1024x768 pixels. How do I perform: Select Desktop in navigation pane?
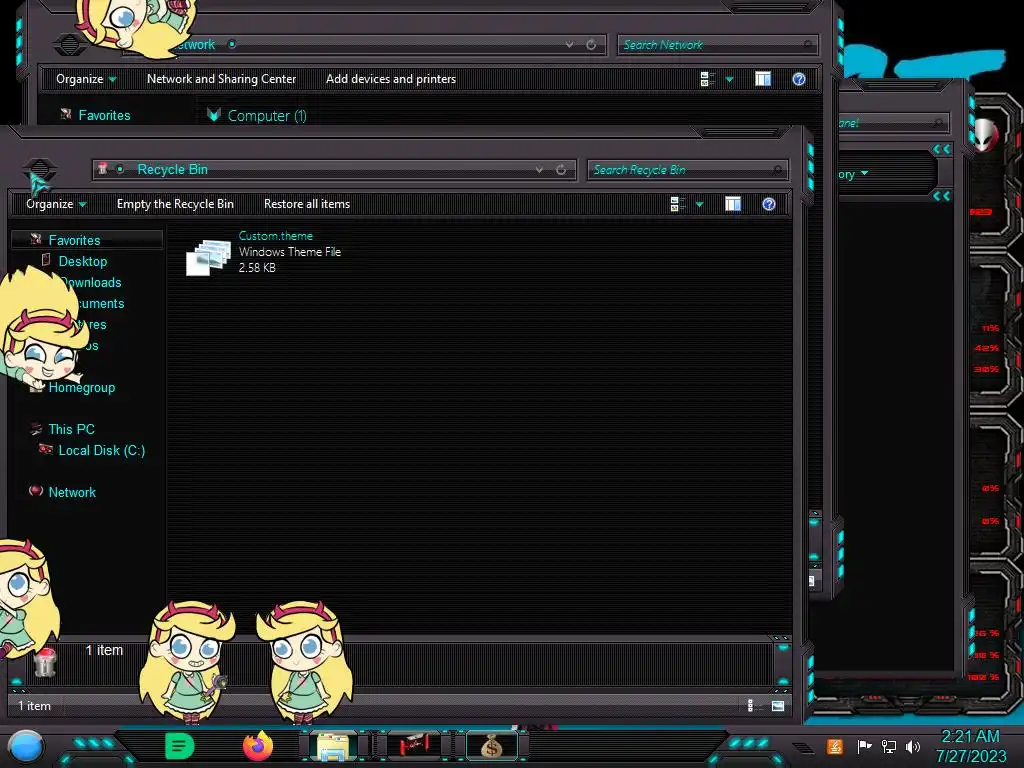click(x=83, y=261)
